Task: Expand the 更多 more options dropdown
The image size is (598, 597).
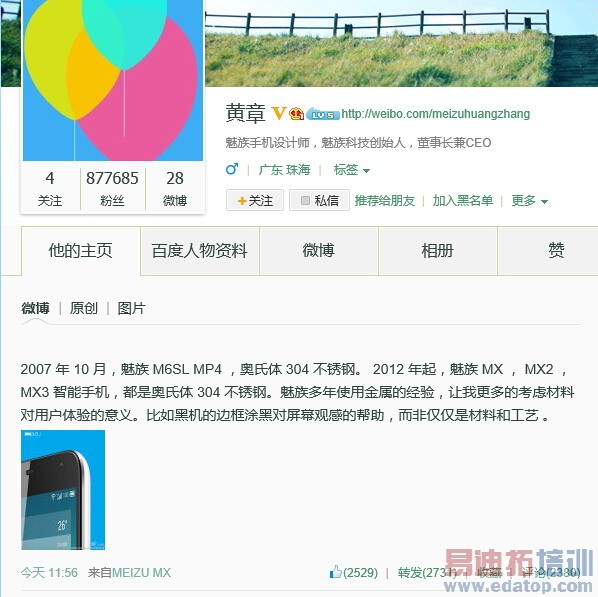Action: point(529,201)
